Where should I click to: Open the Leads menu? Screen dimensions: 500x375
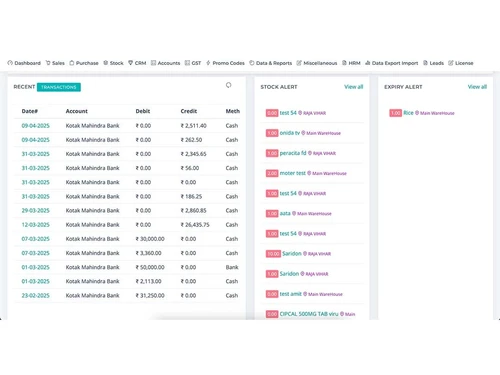pos(433,63)
